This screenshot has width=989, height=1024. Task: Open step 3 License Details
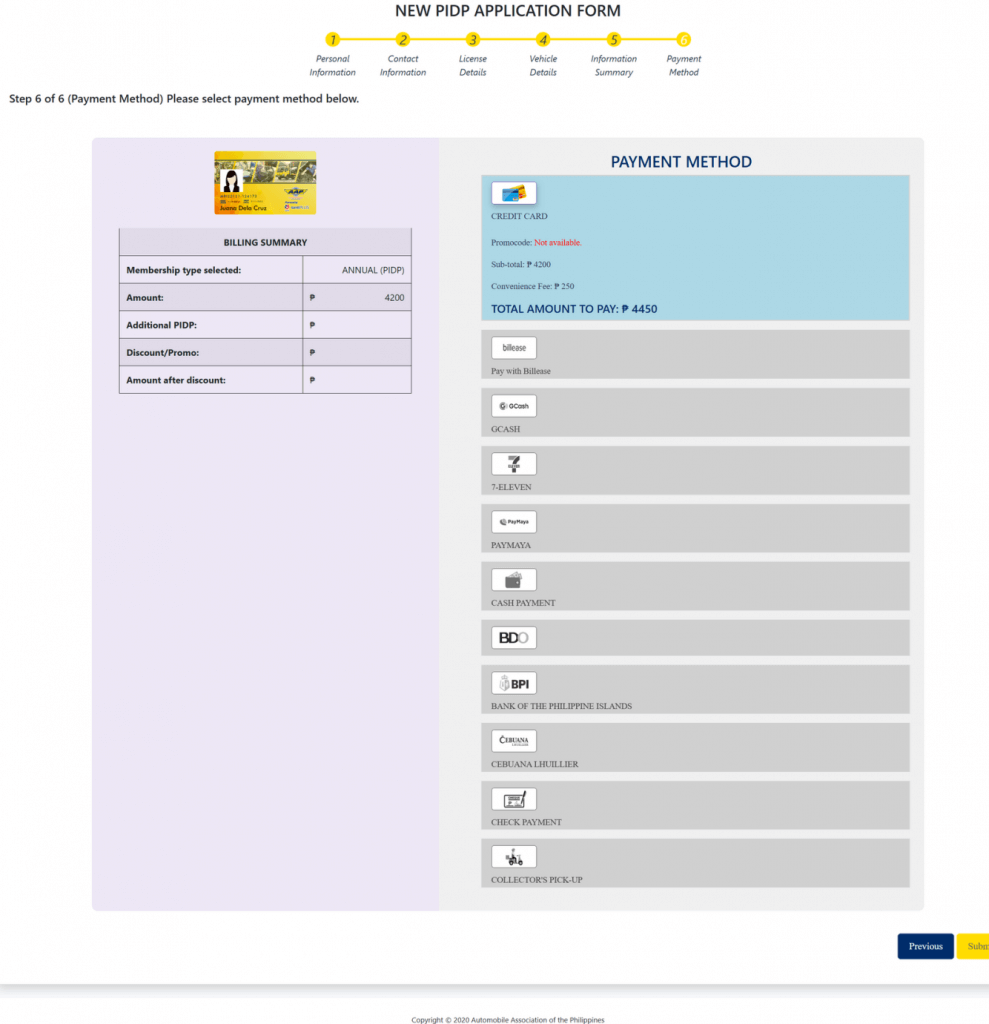pos(473,40)
